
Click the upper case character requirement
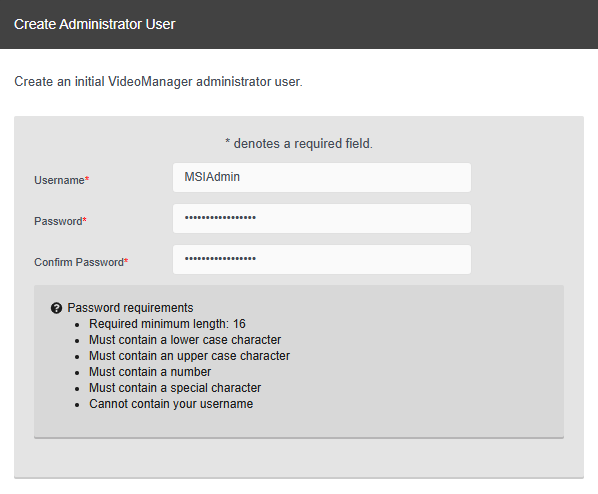click(x=190, y=356)
